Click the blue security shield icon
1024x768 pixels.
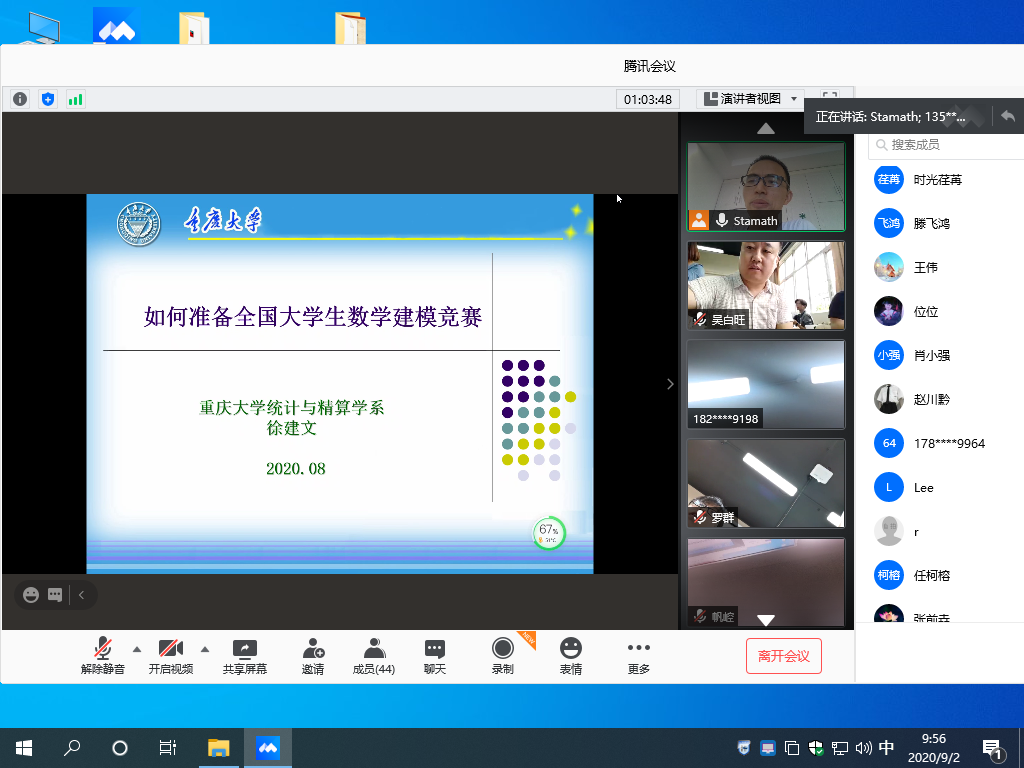tap(48, 99)
